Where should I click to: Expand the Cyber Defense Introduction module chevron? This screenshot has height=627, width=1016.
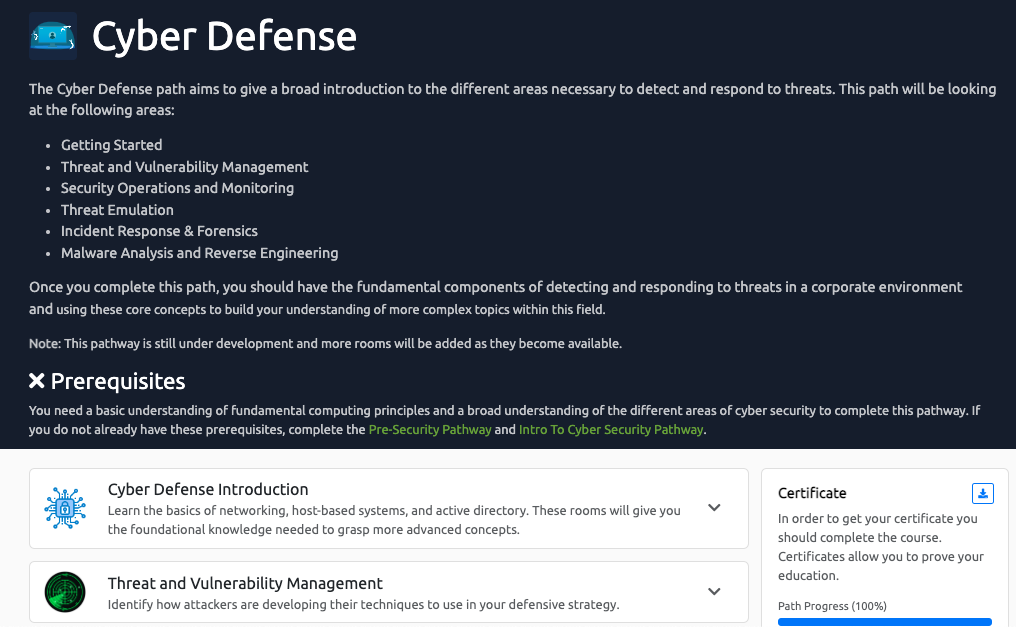coord(714,508)
